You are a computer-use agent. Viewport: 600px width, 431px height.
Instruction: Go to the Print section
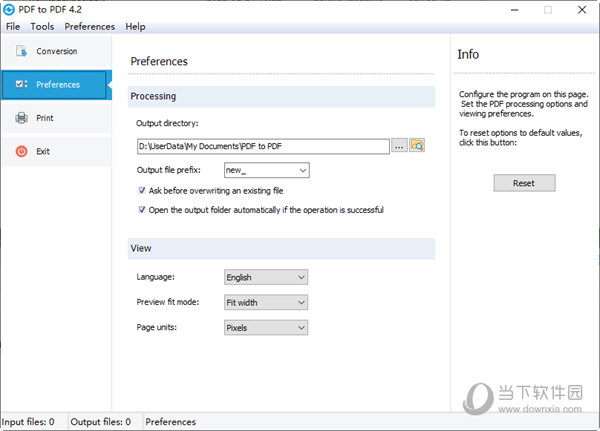coord(57,118)
